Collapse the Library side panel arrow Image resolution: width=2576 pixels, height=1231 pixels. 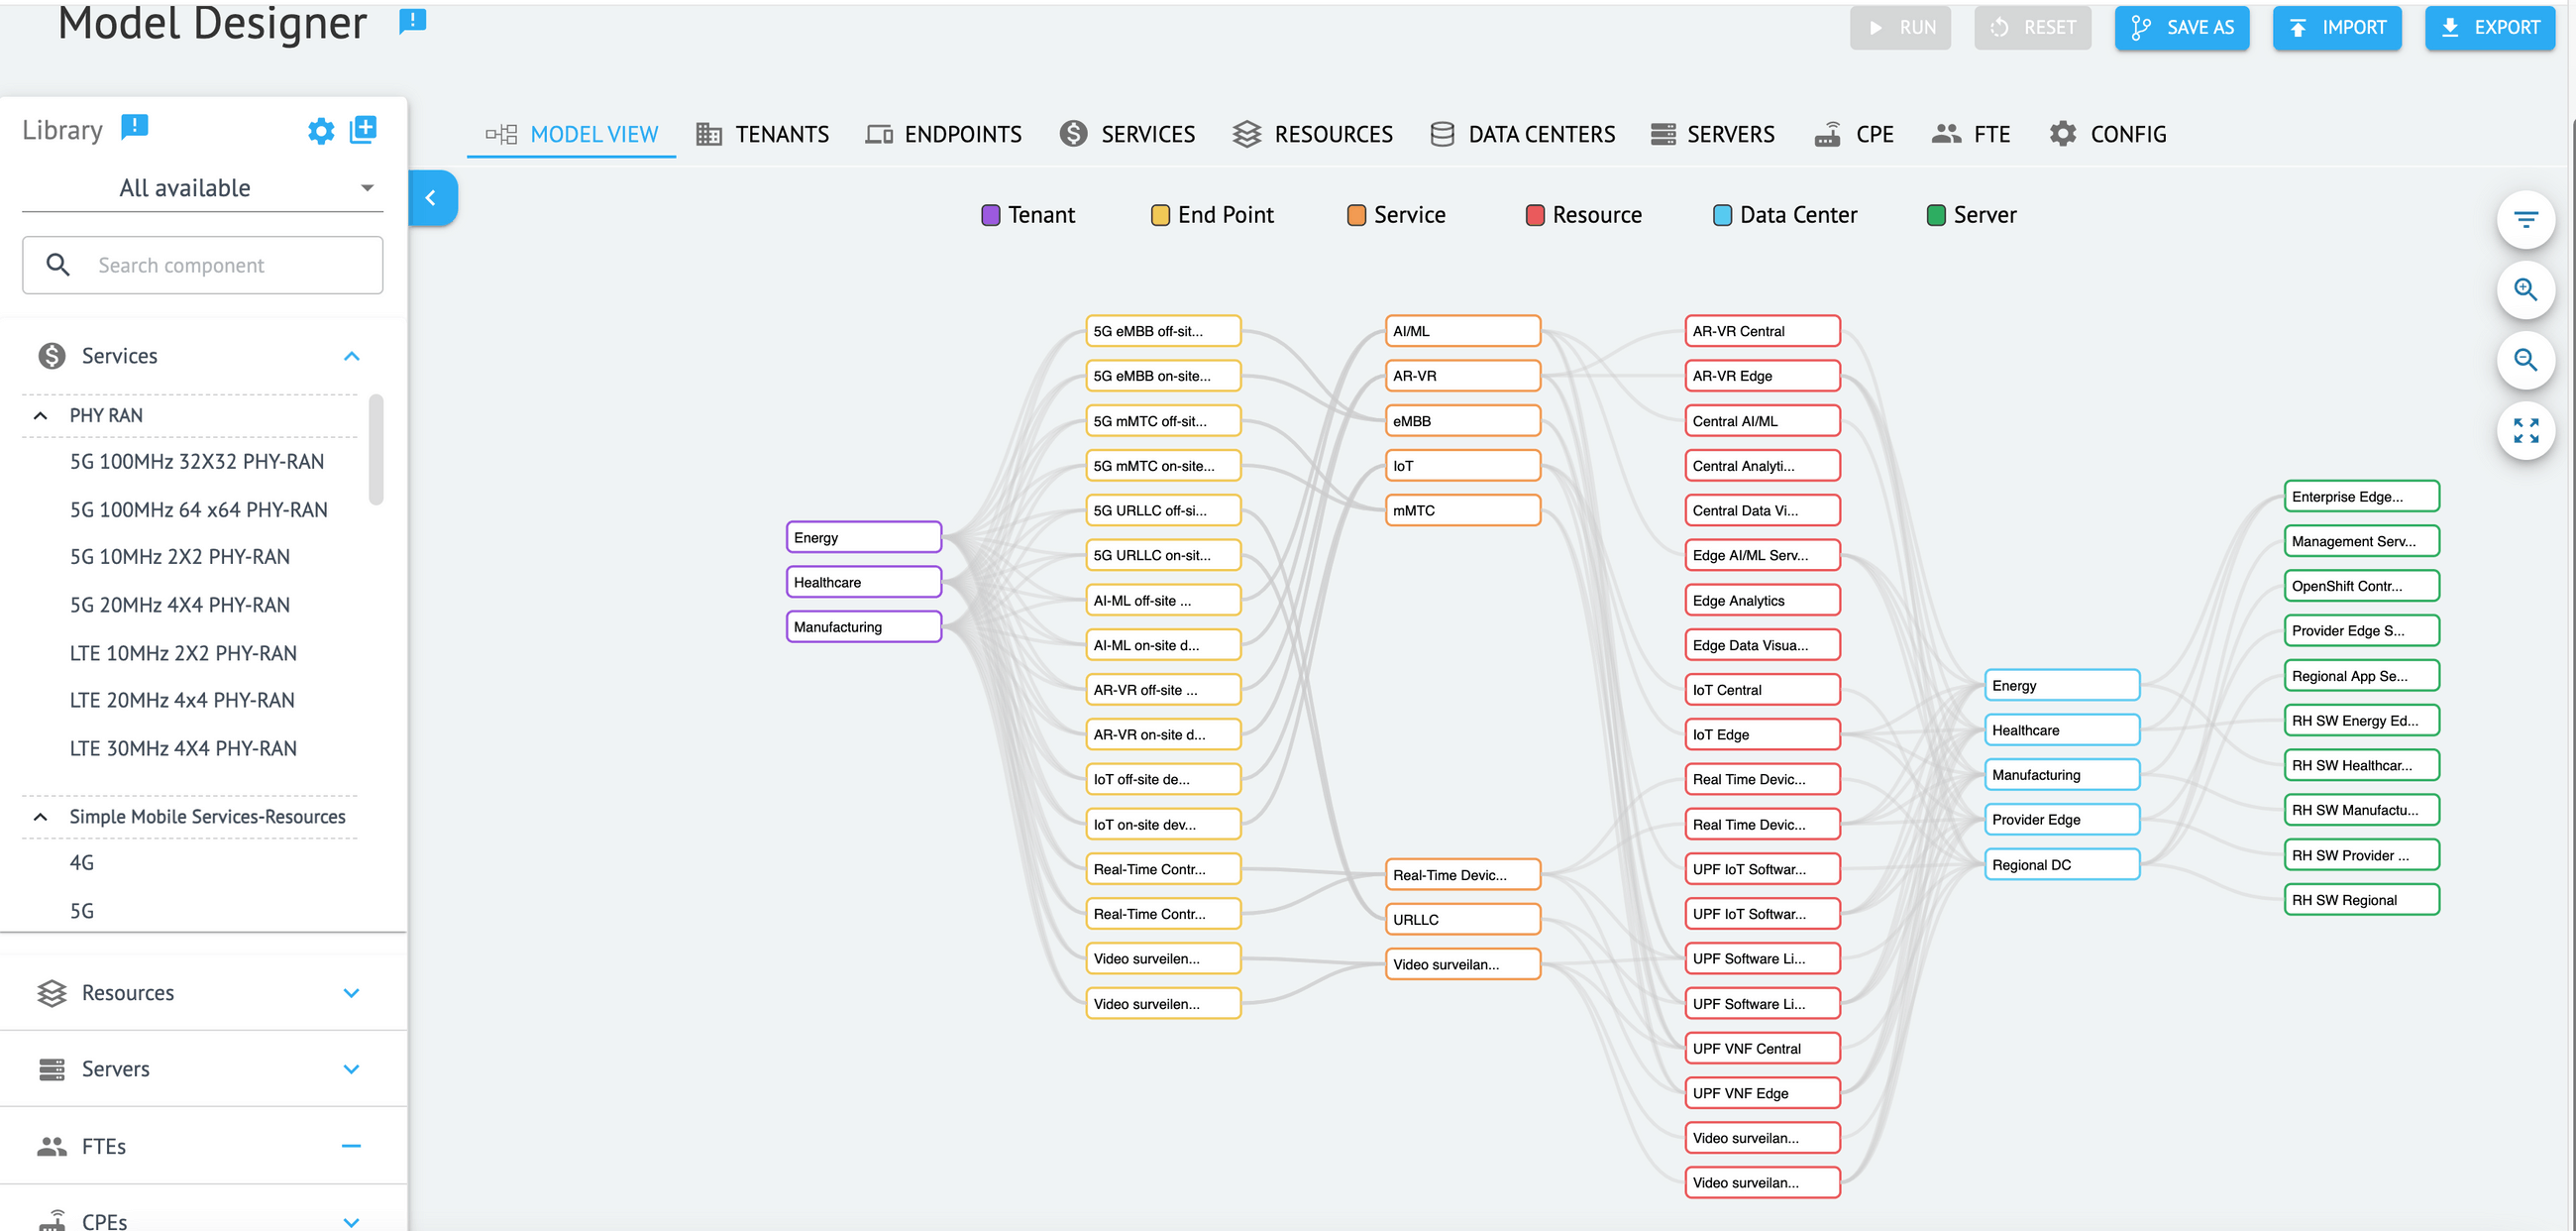click(431, 198)
